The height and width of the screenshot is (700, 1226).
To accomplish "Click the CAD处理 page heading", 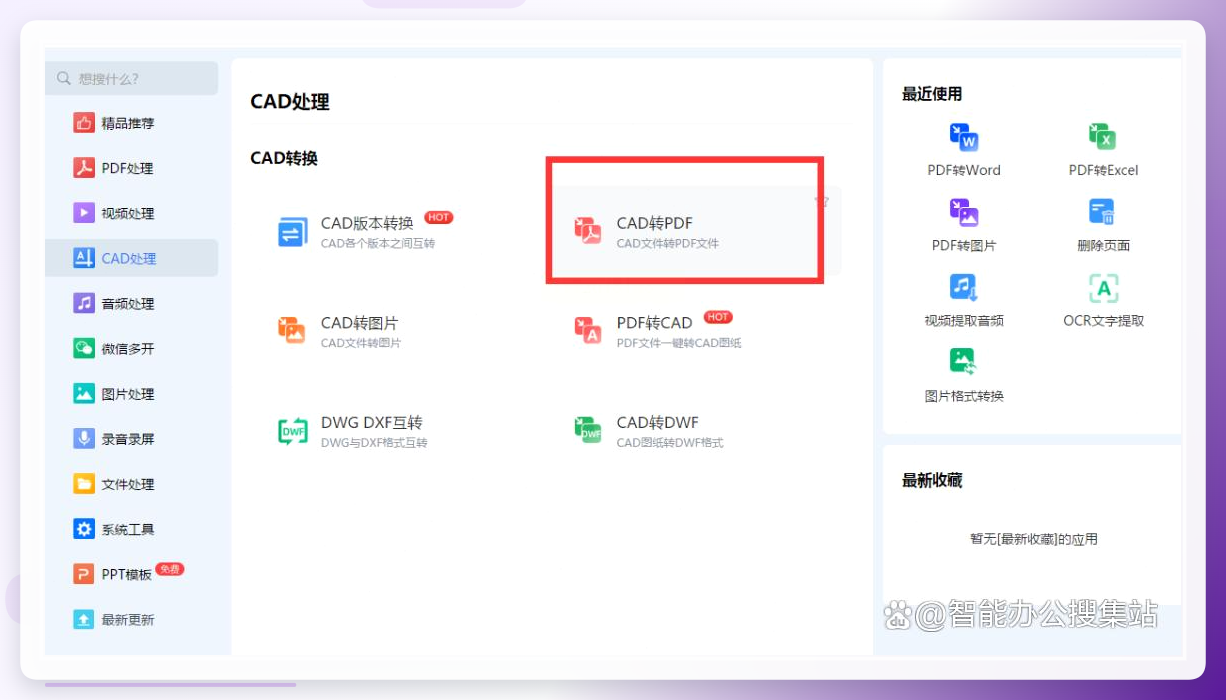I will coord(290,102).
